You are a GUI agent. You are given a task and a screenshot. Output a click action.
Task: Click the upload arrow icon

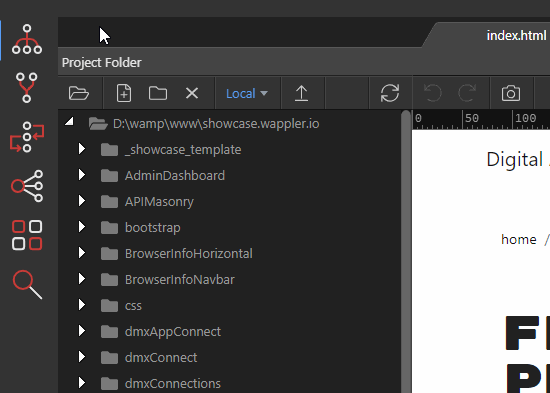pyautogui.click(x=301, y=93)
